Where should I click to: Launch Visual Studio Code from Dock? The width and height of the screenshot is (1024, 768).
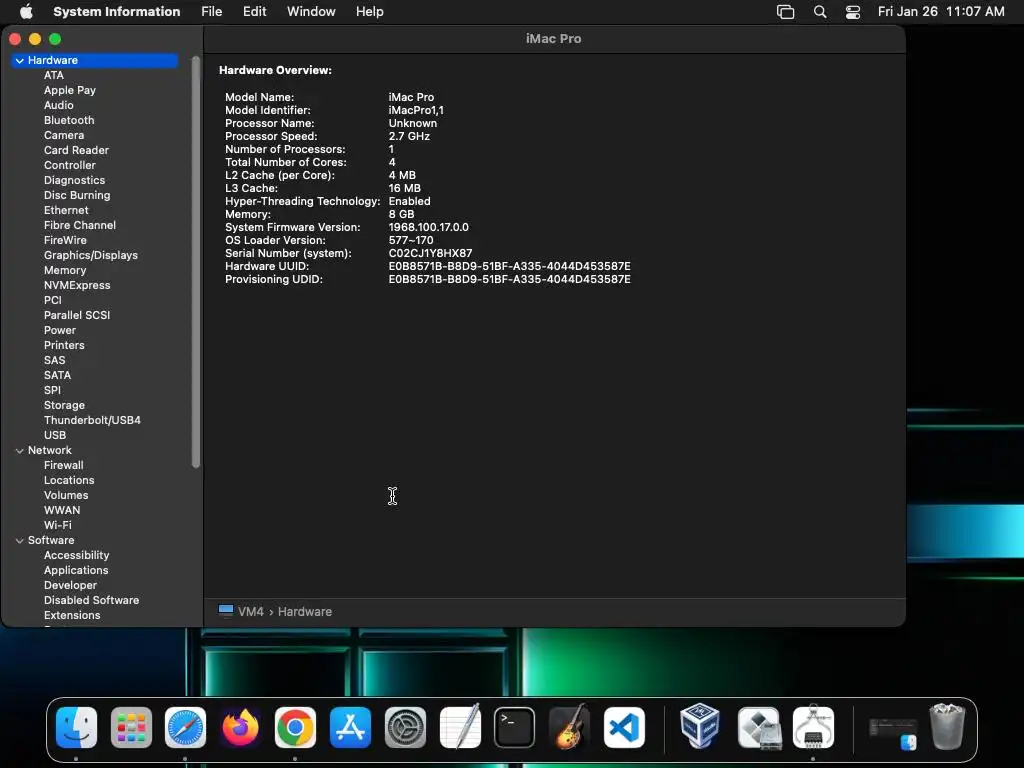(x=624, y=727)
